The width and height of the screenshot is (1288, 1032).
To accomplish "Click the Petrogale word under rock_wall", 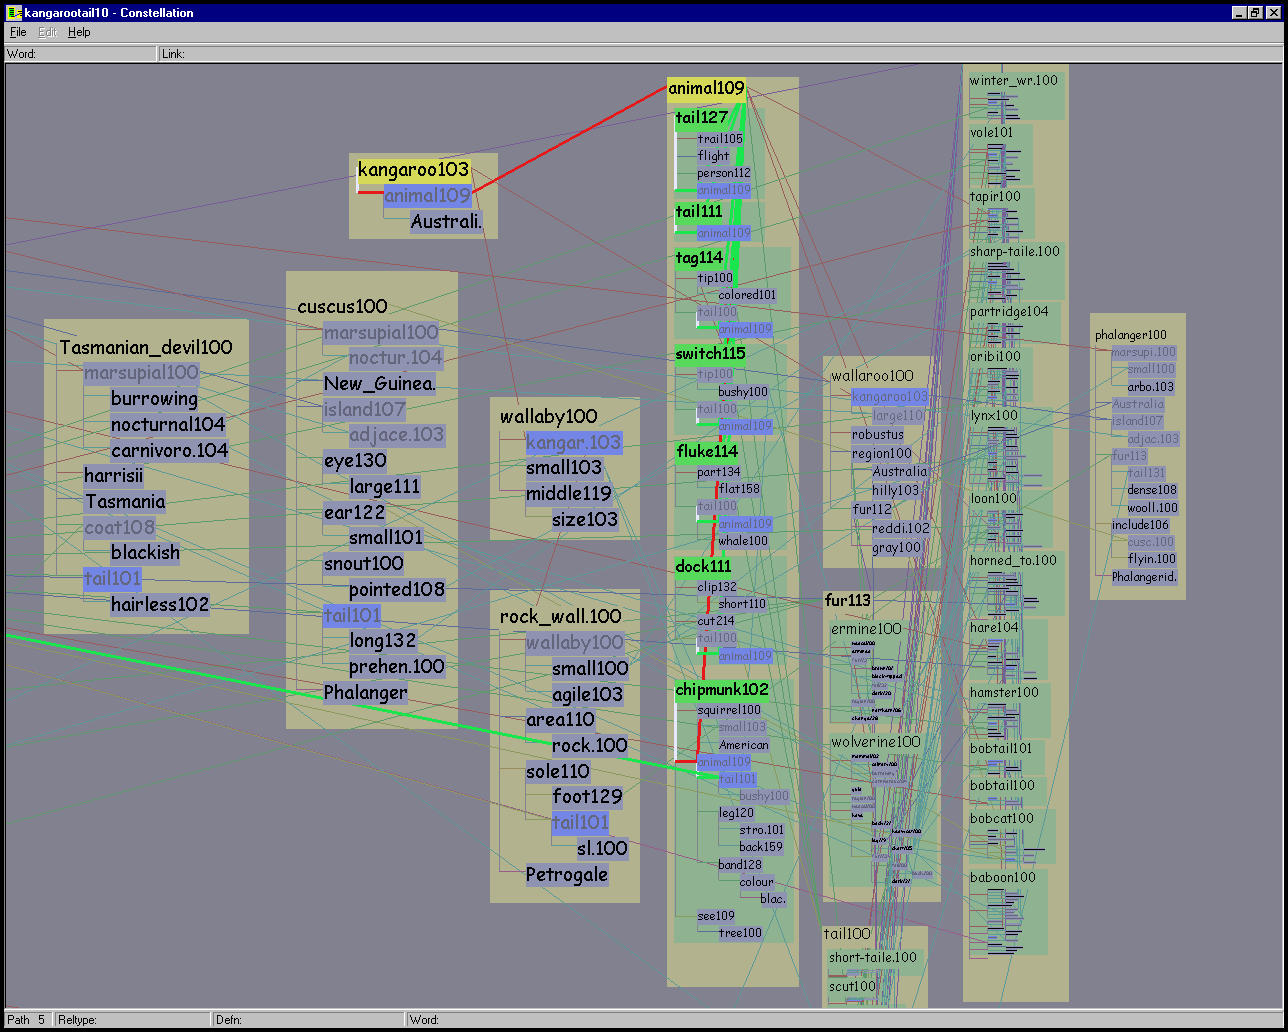I will (566, 874).
